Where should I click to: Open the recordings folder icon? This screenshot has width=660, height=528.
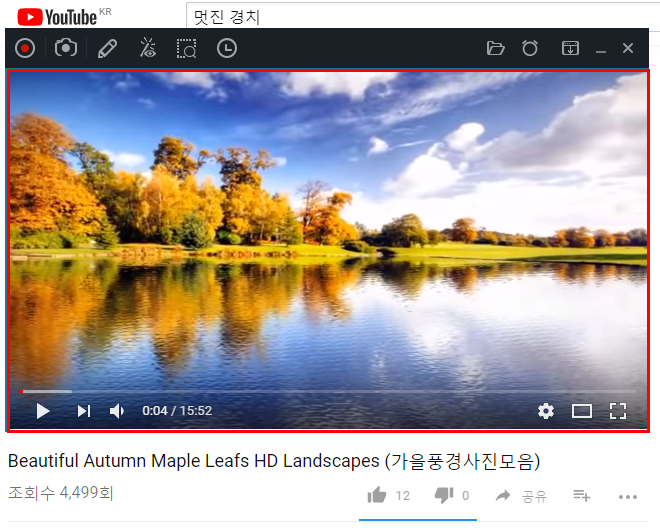point(495,48)
